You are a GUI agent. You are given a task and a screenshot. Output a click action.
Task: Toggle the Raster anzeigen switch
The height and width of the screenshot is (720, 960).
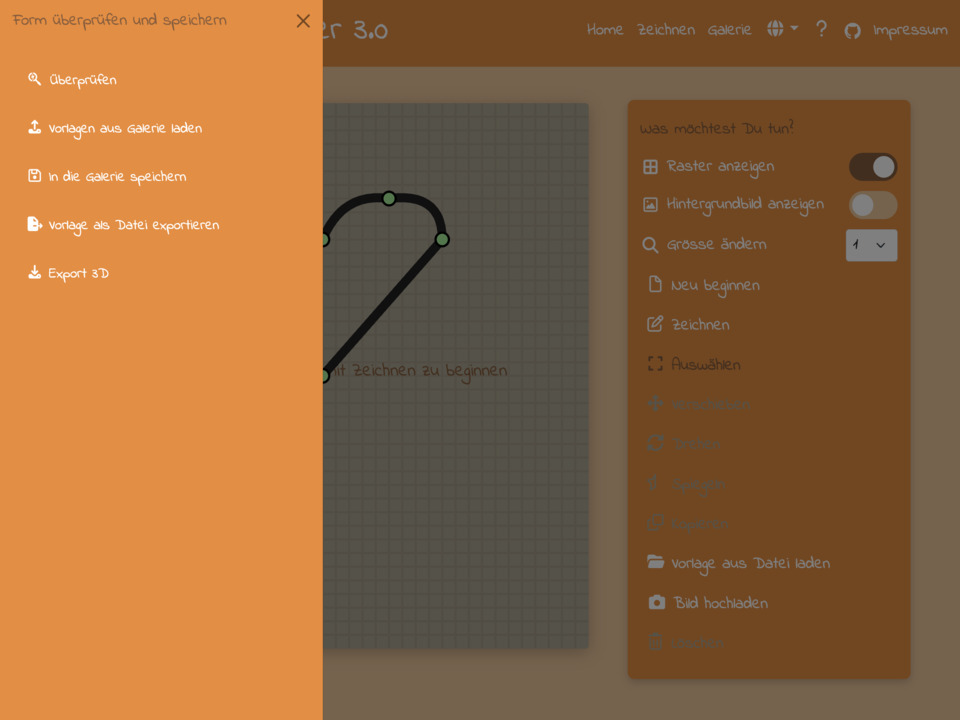coord(872,167)
